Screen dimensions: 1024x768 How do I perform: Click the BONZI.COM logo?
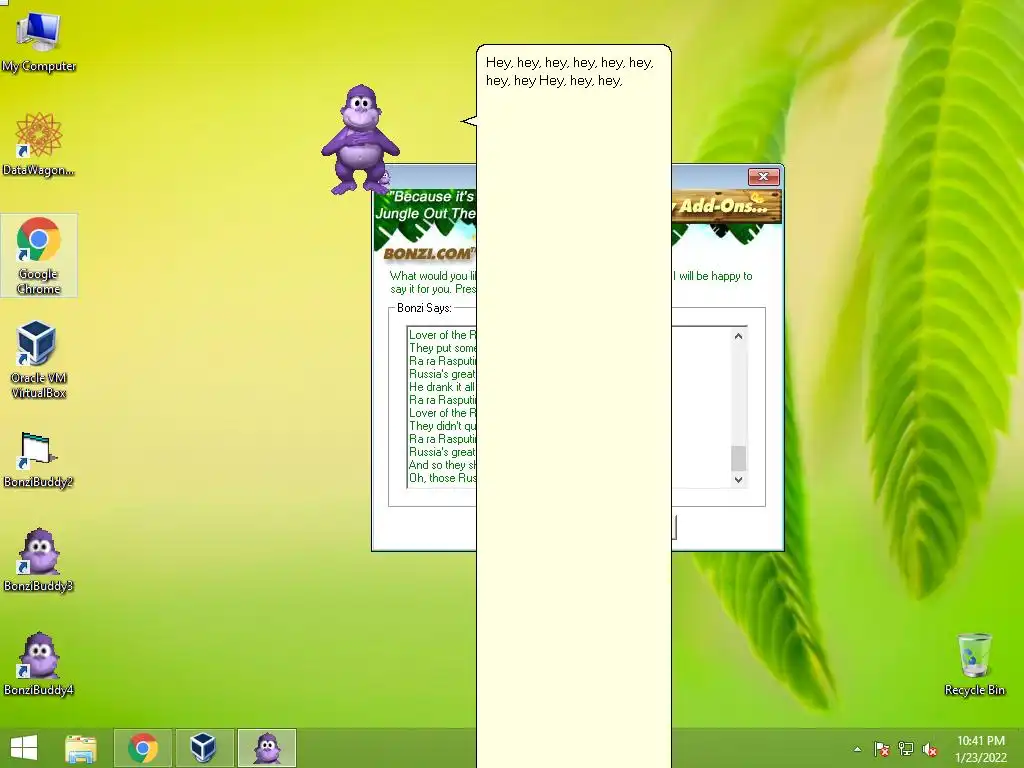click(429, 253)
